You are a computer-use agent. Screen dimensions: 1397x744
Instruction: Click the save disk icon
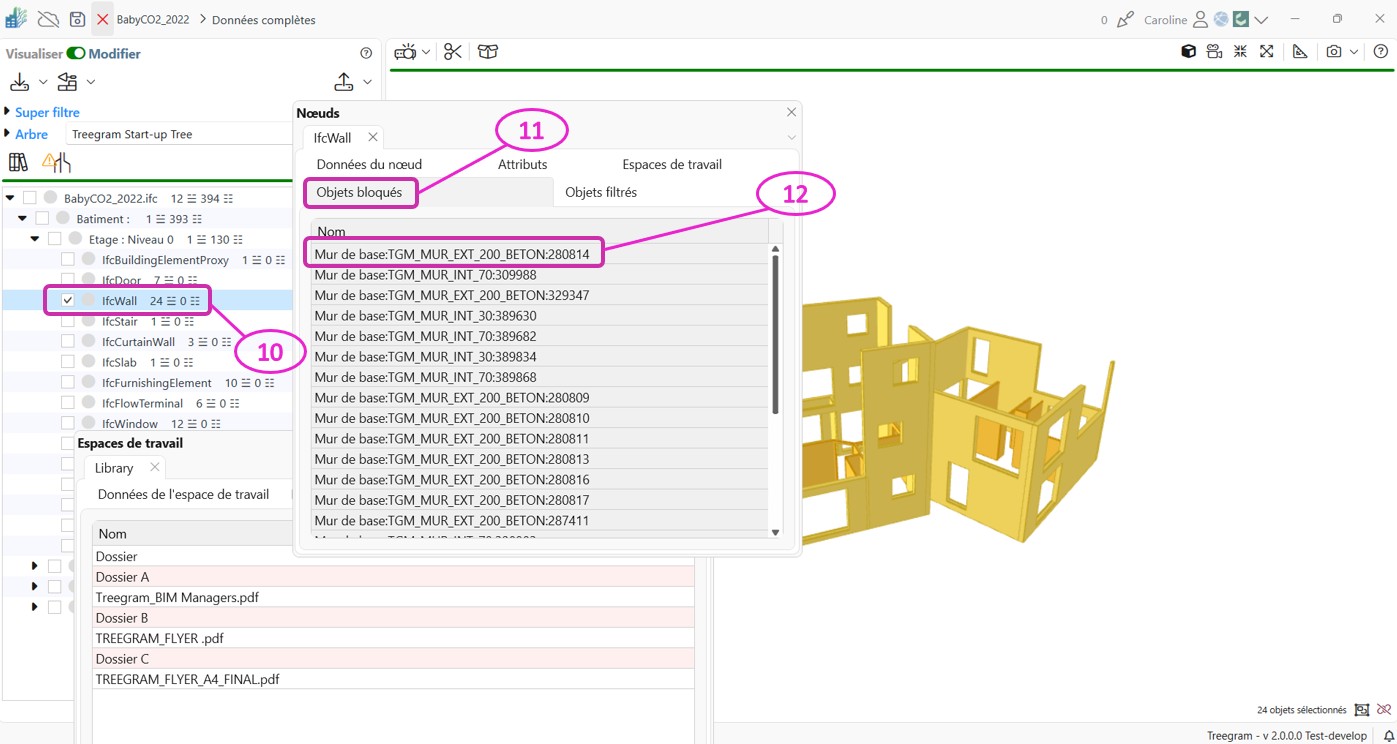click(77, 19)
